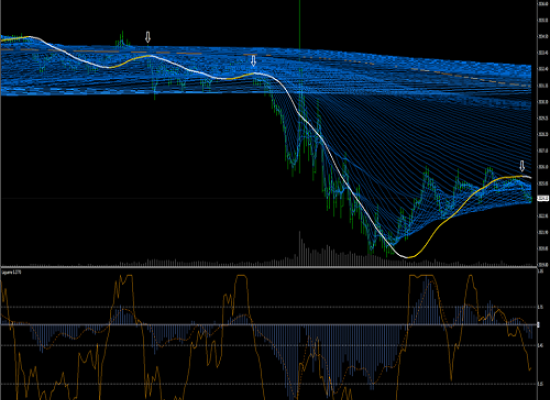Image resolution: width=550 pixels, height=400 pixels.
Task: Click the first down-arrow signal marker on the chart
Action: coord(148,37)
